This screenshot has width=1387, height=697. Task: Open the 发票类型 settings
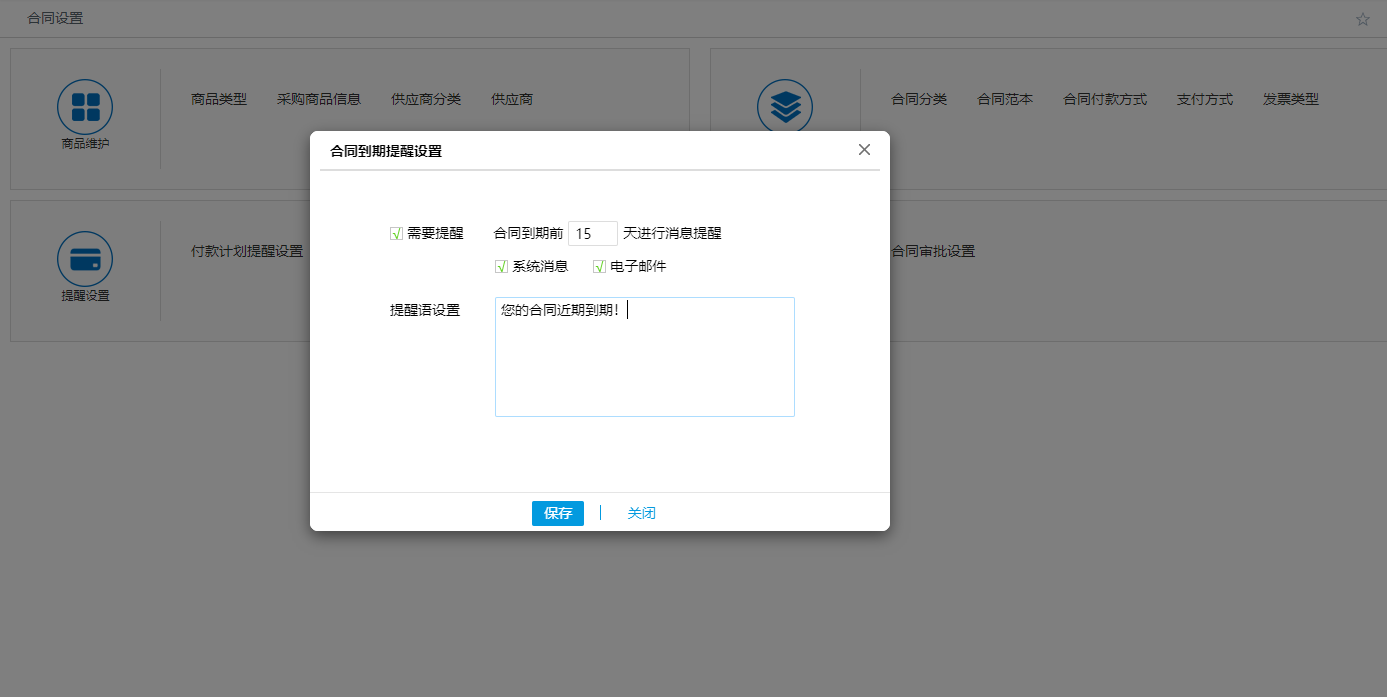pyautogui.click(x=1290, y=99)
